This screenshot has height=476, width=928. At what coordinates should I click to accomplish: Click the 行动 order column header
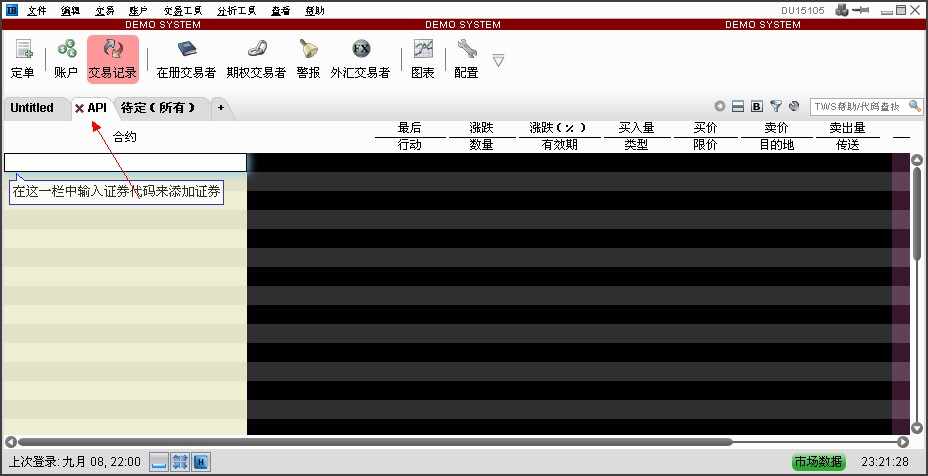click(x=410, y=145)
